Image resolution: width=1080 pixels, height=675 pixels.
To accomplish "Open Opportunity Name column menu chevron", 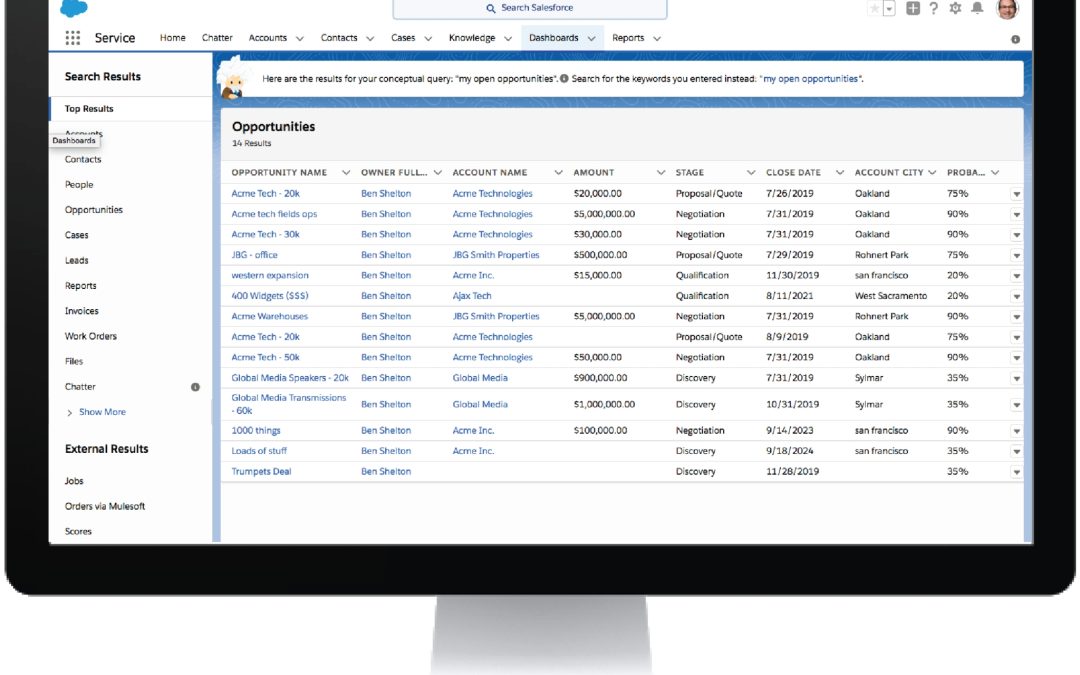I will [346, 172].
